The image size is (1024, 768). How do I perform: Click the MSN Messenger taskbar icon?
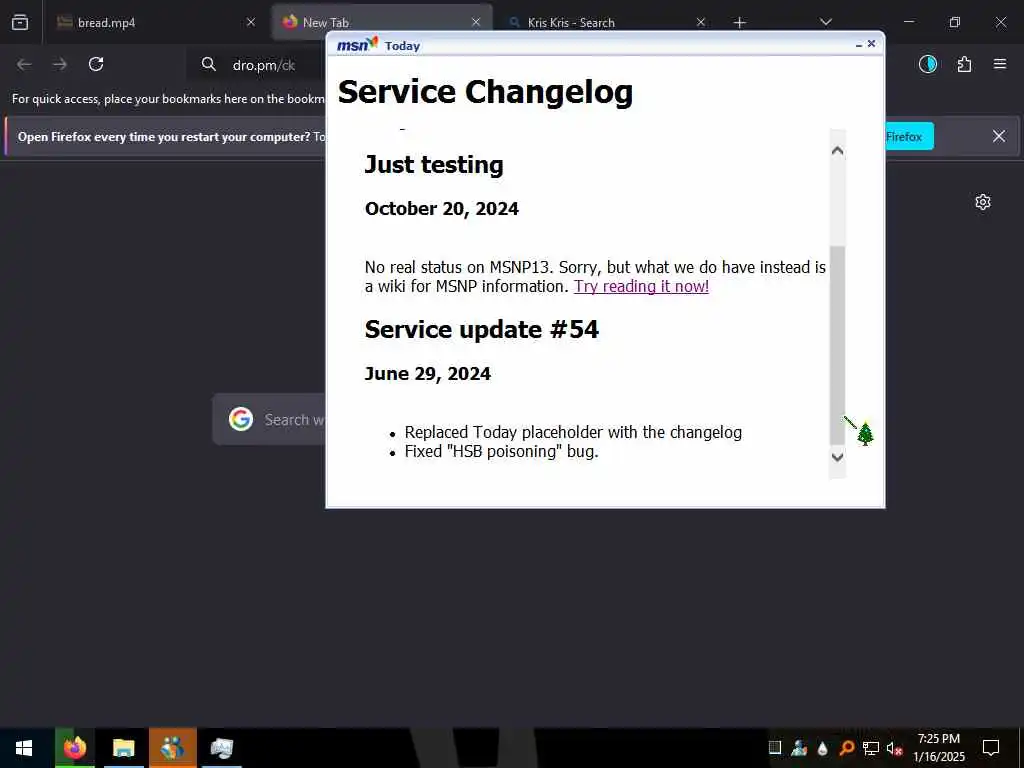coord(172,748)
